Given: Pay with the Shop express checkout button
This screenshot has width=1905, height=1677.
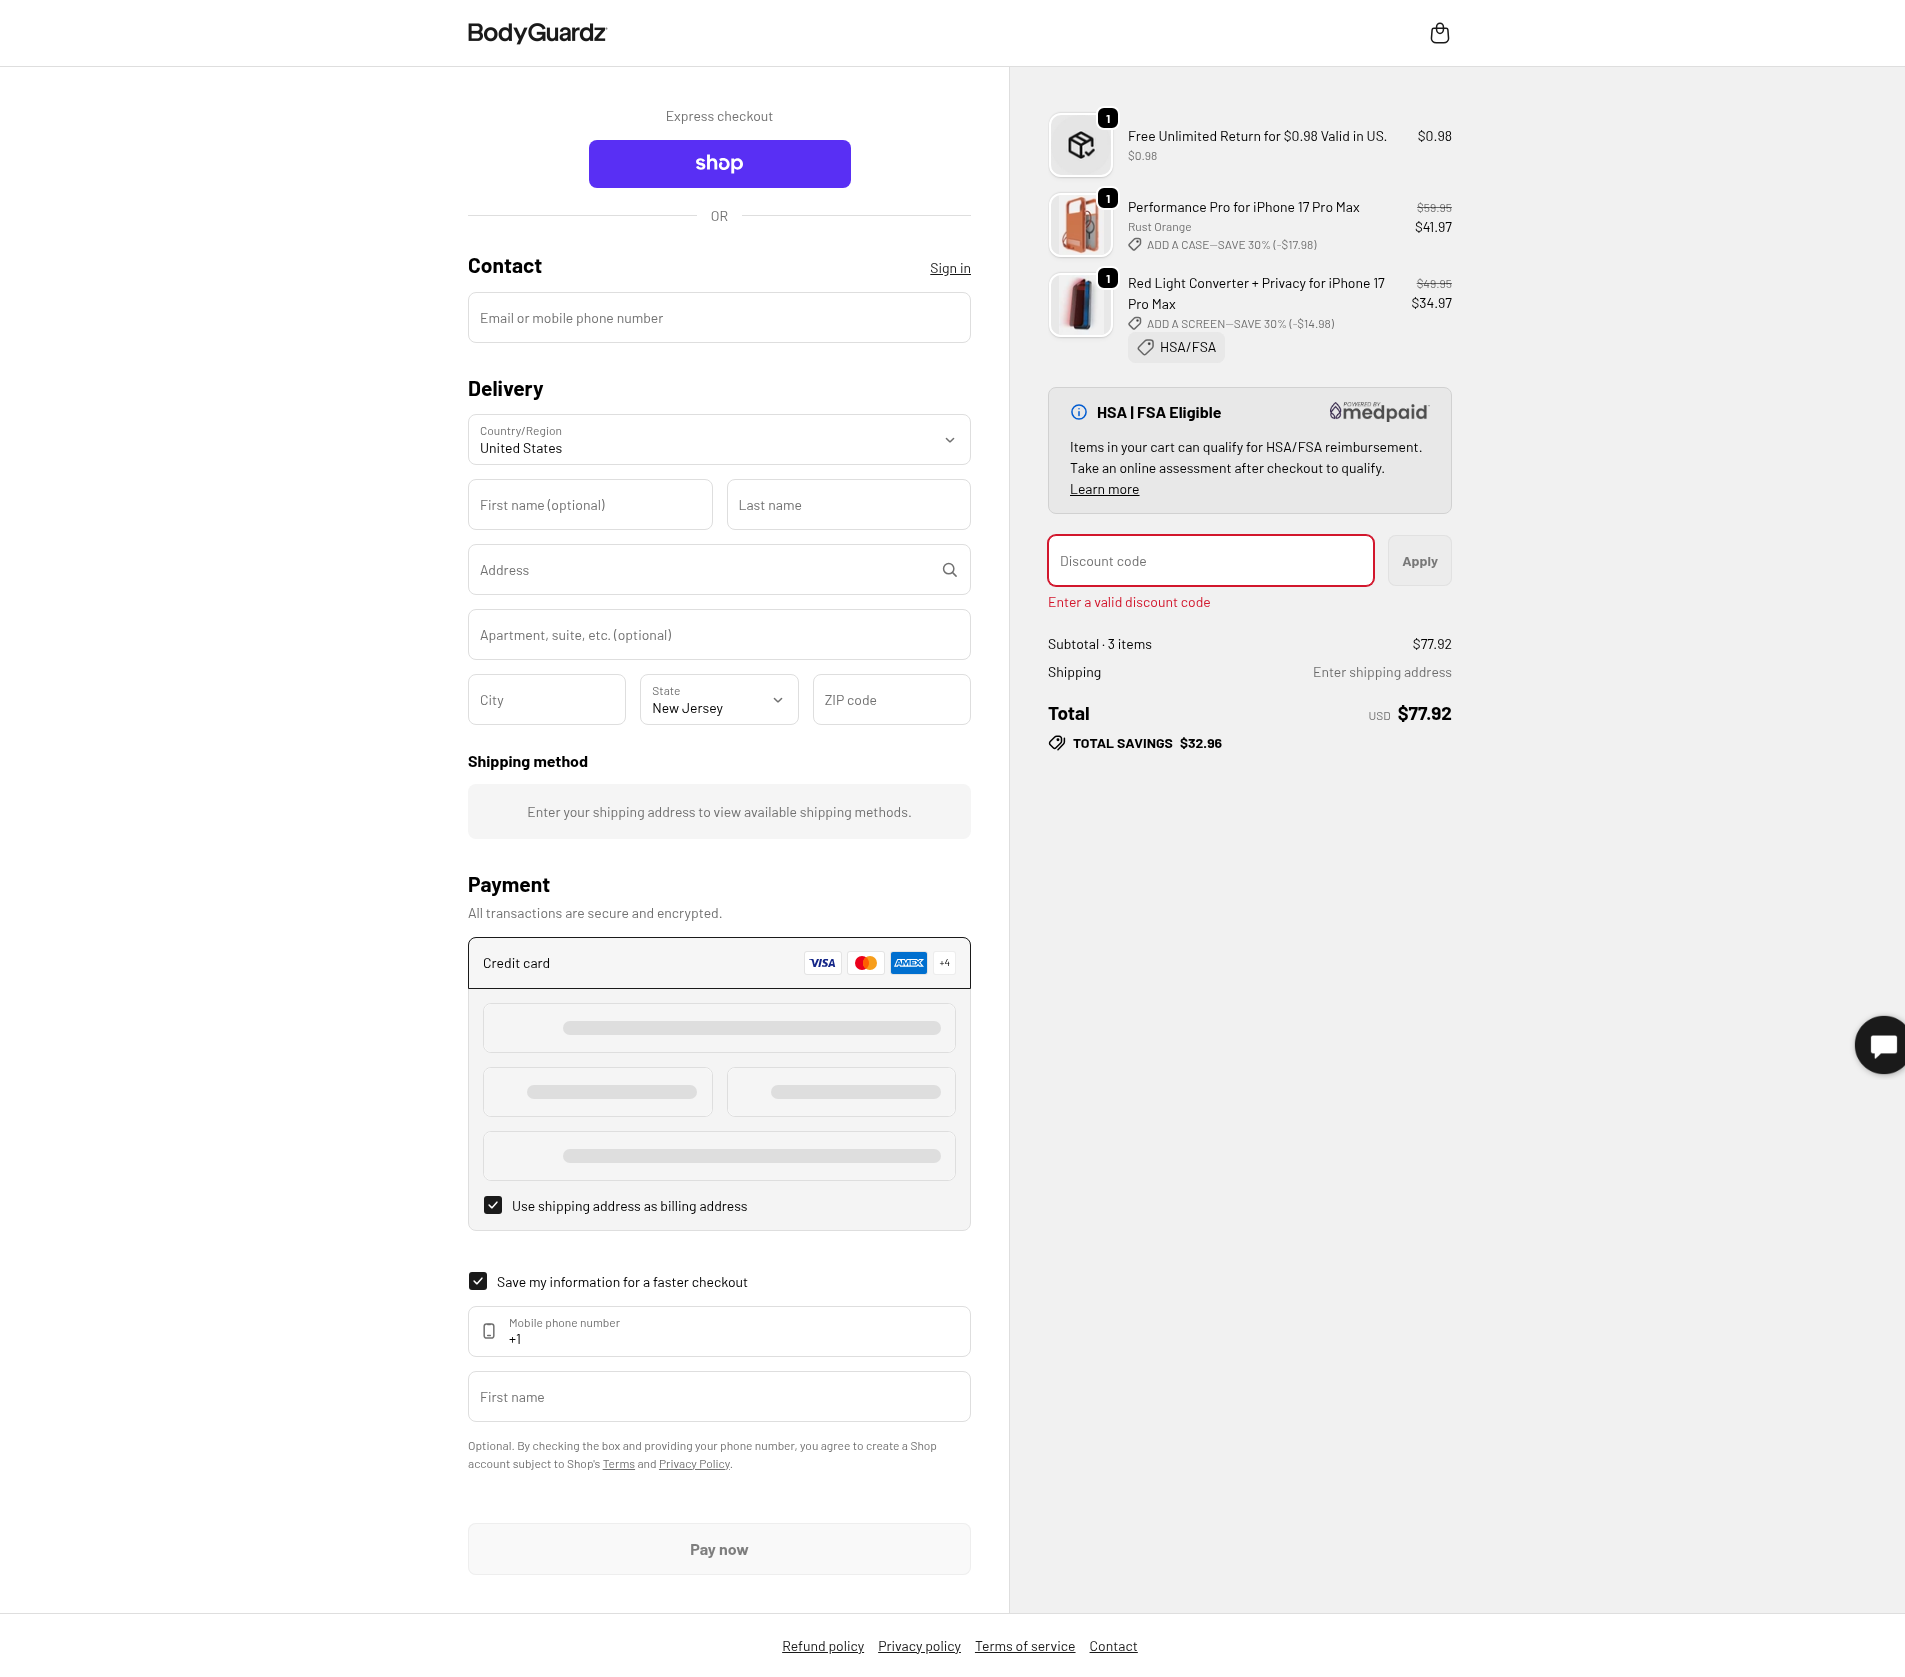Looking at the screenshot, I should click(719, 164).
